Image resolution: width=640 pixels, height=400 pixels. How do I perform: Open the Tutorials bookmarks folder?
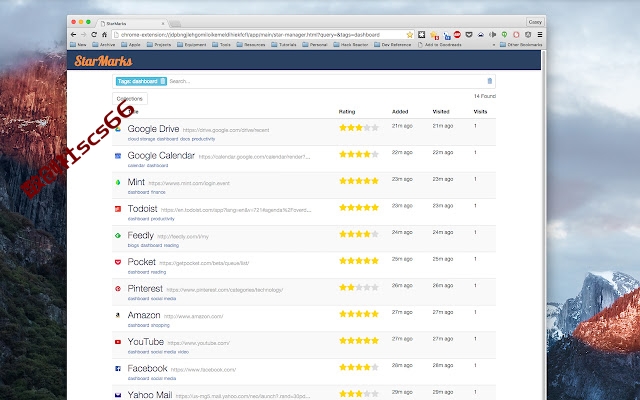[284, 44]
